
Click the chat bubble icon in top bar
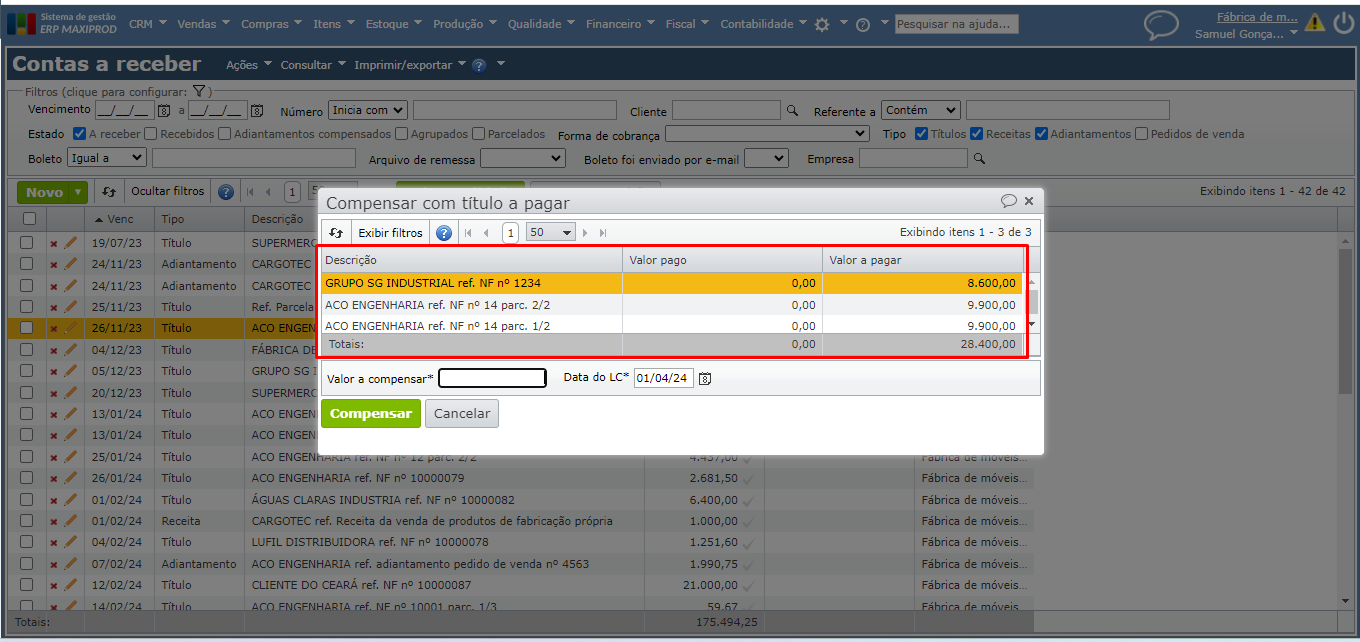1161,25
